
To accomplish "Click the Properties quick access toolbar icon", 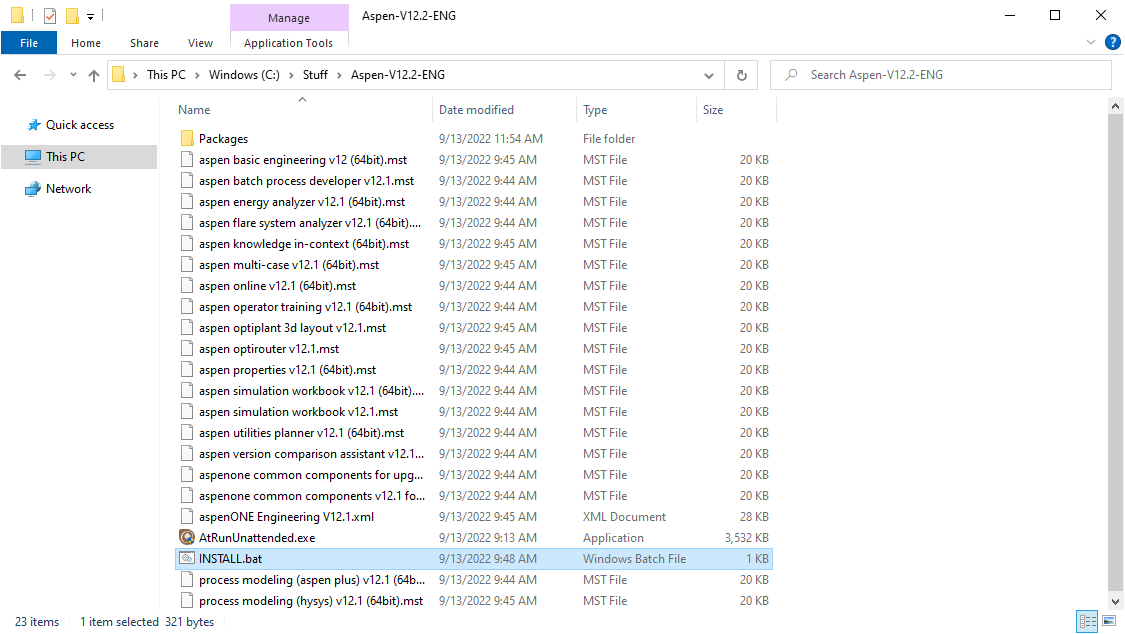I will coord(50,16).
